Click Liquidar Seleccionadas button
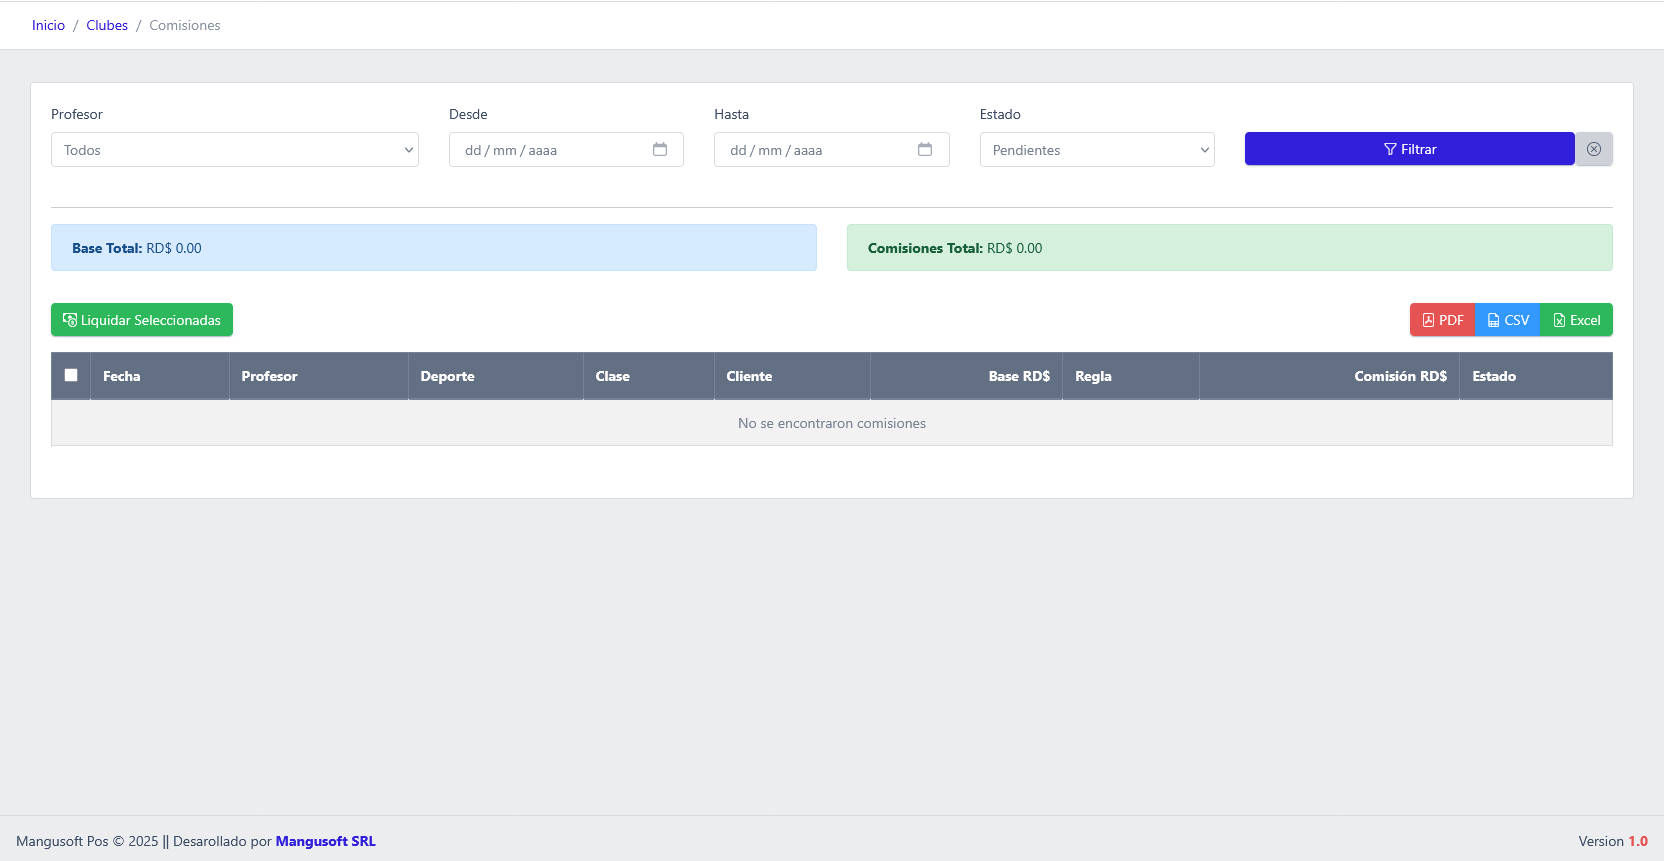1664x861 pixels. [x=142, y=320]
